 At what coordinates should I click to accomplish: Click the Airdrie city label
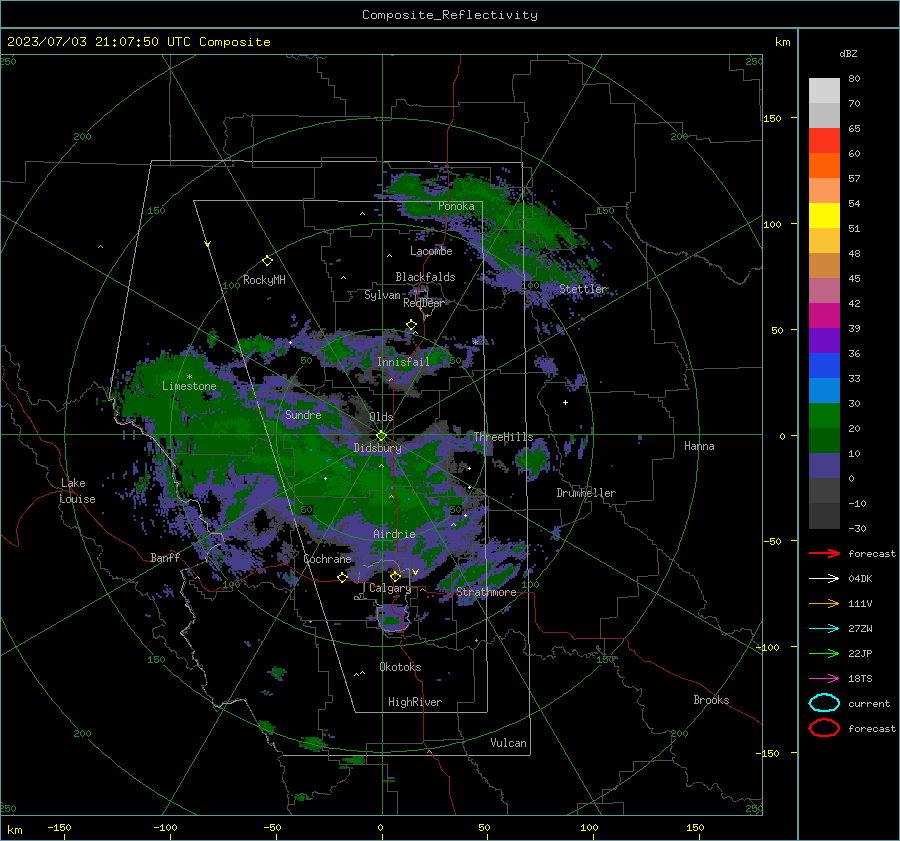pyautogui.click(x=394, y=534)
